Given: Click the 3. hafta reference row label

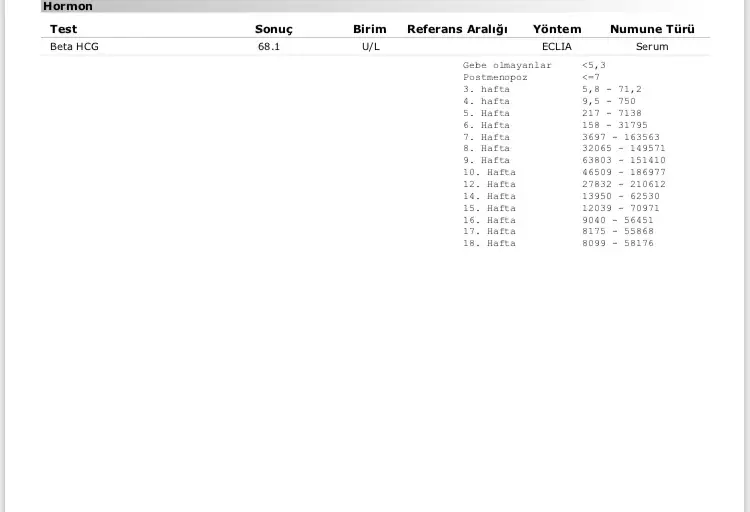Looking at the screenshot, I should tap(486, 89).
